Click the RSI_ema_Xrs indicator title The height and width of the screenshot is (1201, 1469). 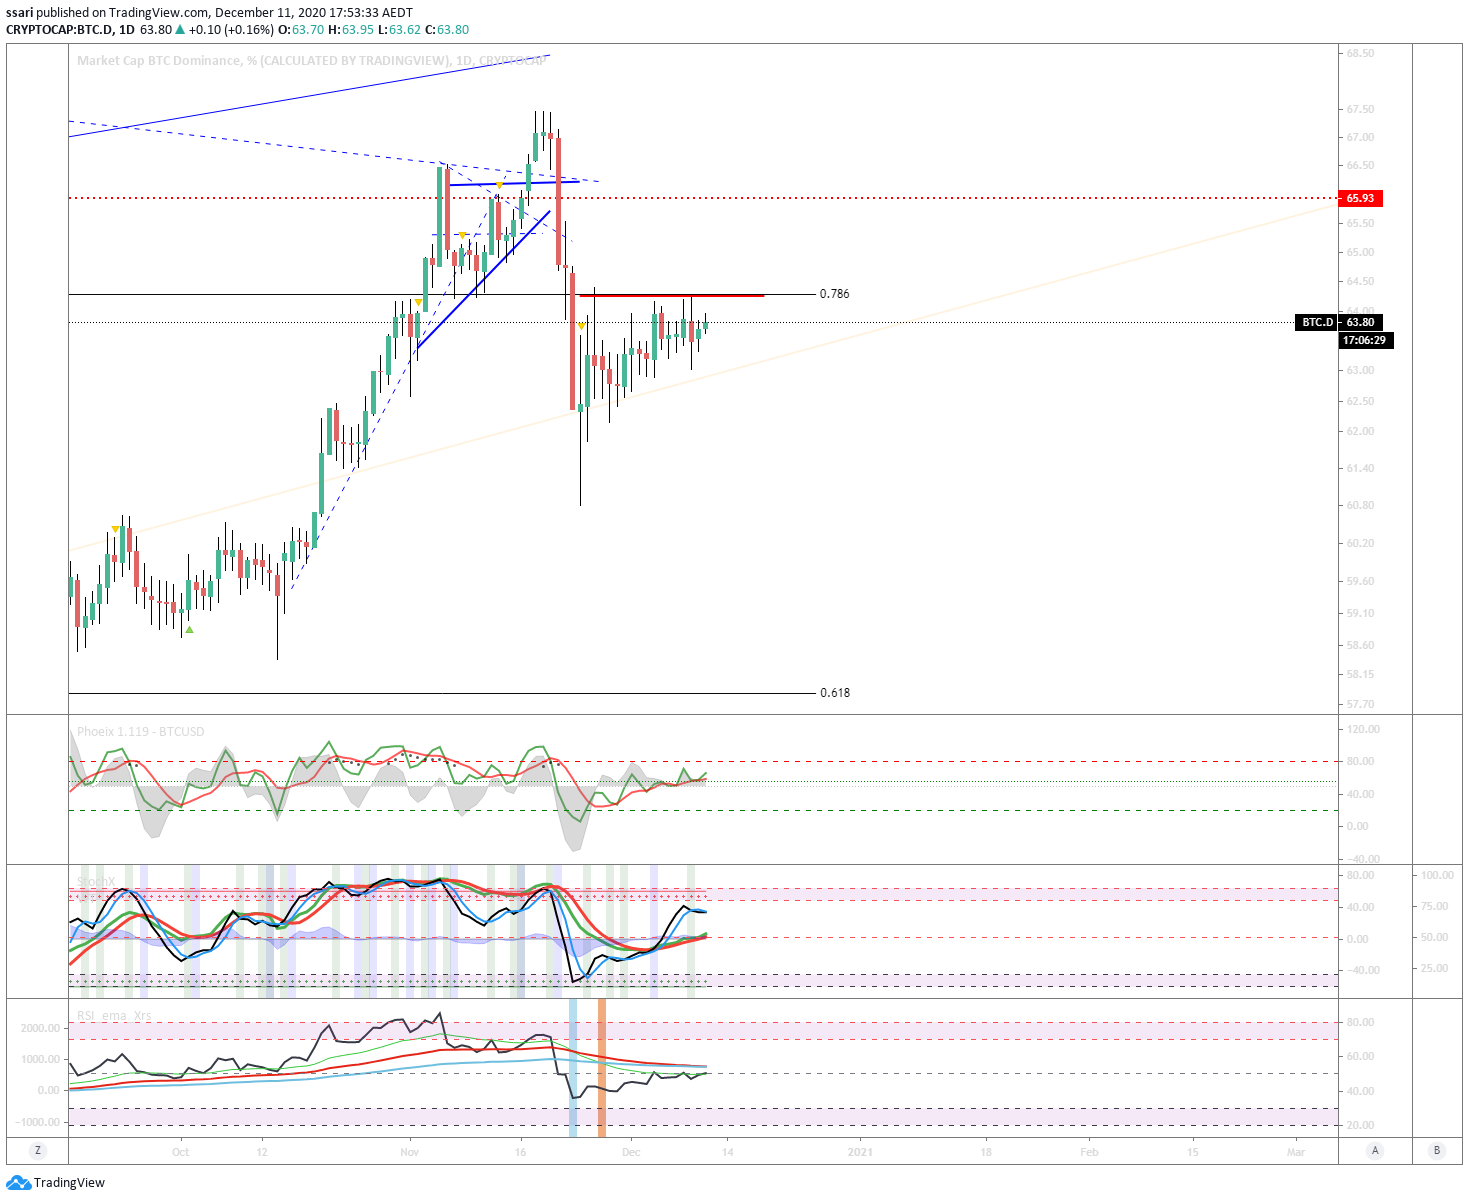point(114,1016)
